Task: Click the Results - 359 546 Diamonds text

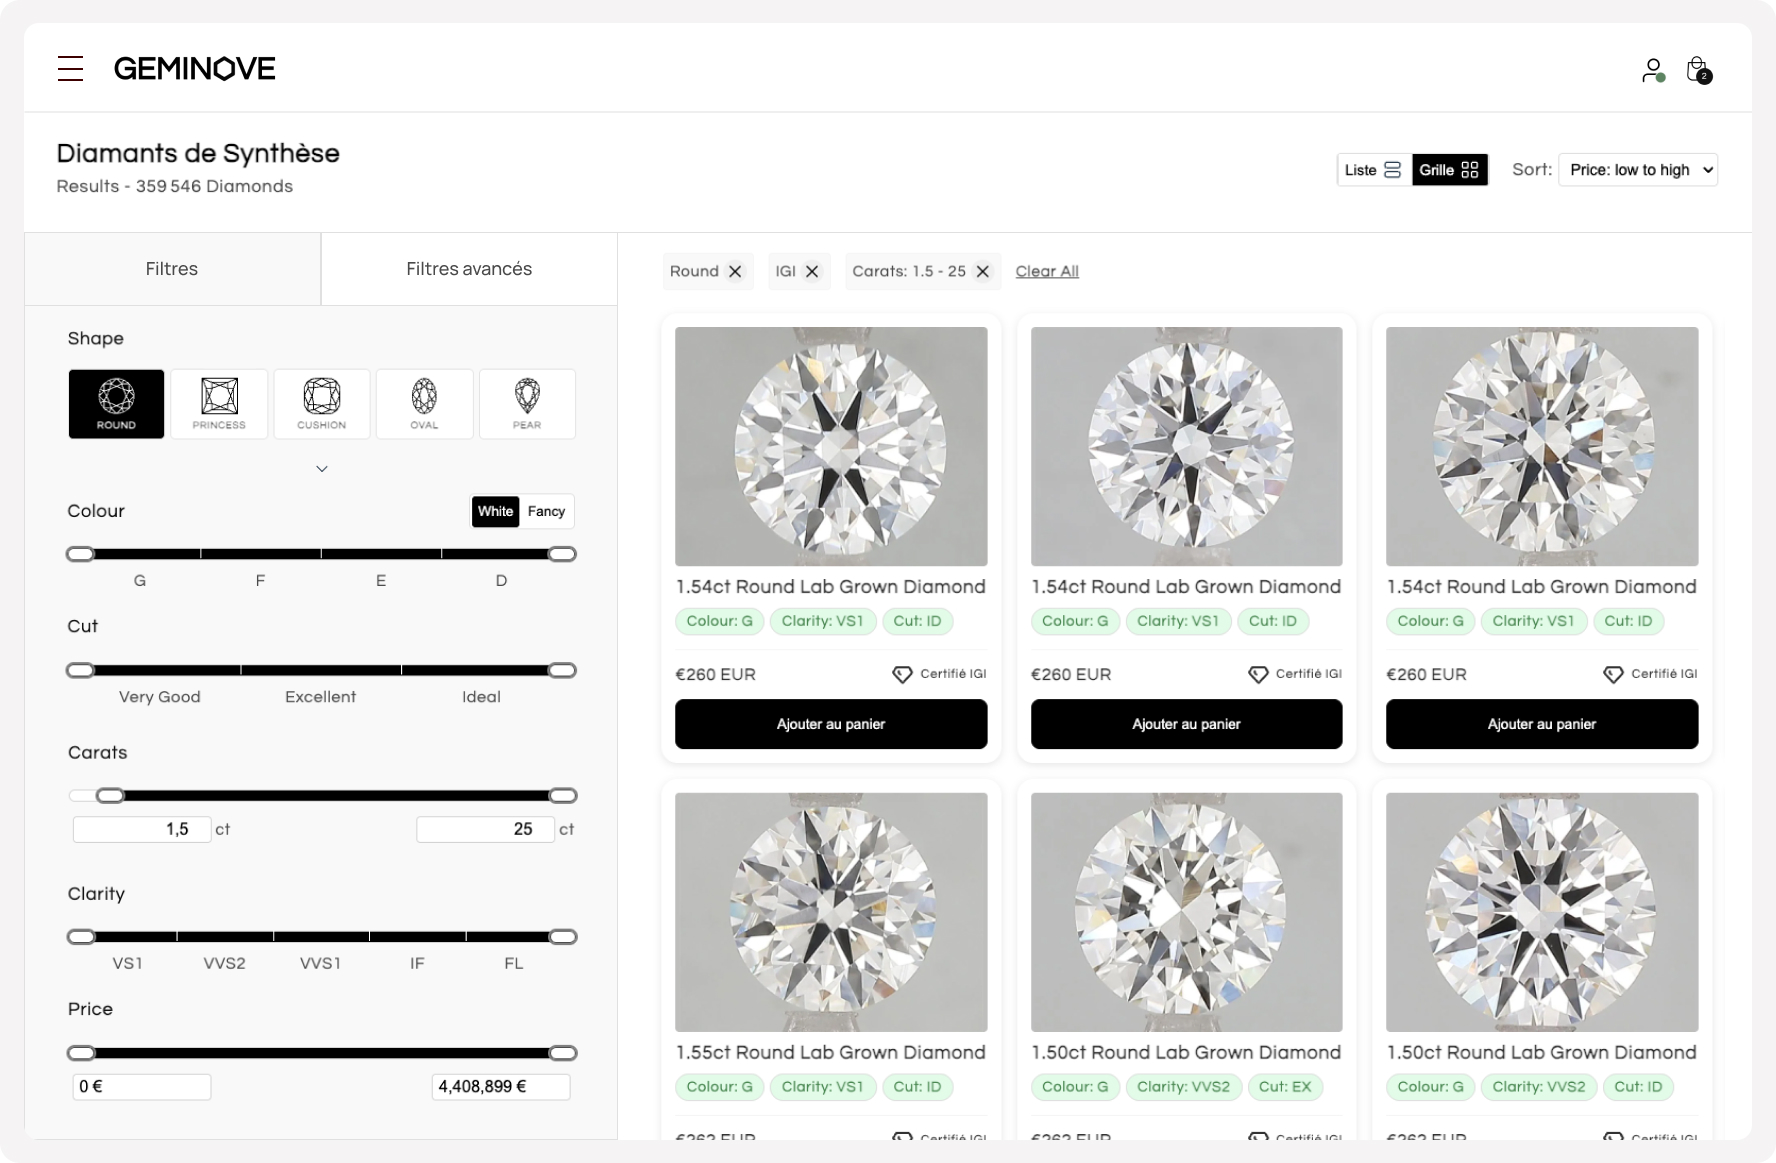Action: (x=175, y=186)
